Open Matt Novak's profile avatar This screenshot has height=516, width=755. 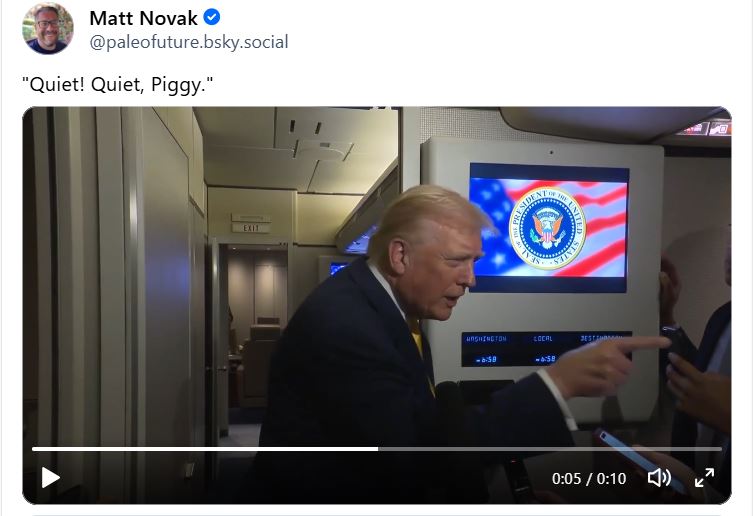(47, 29)
